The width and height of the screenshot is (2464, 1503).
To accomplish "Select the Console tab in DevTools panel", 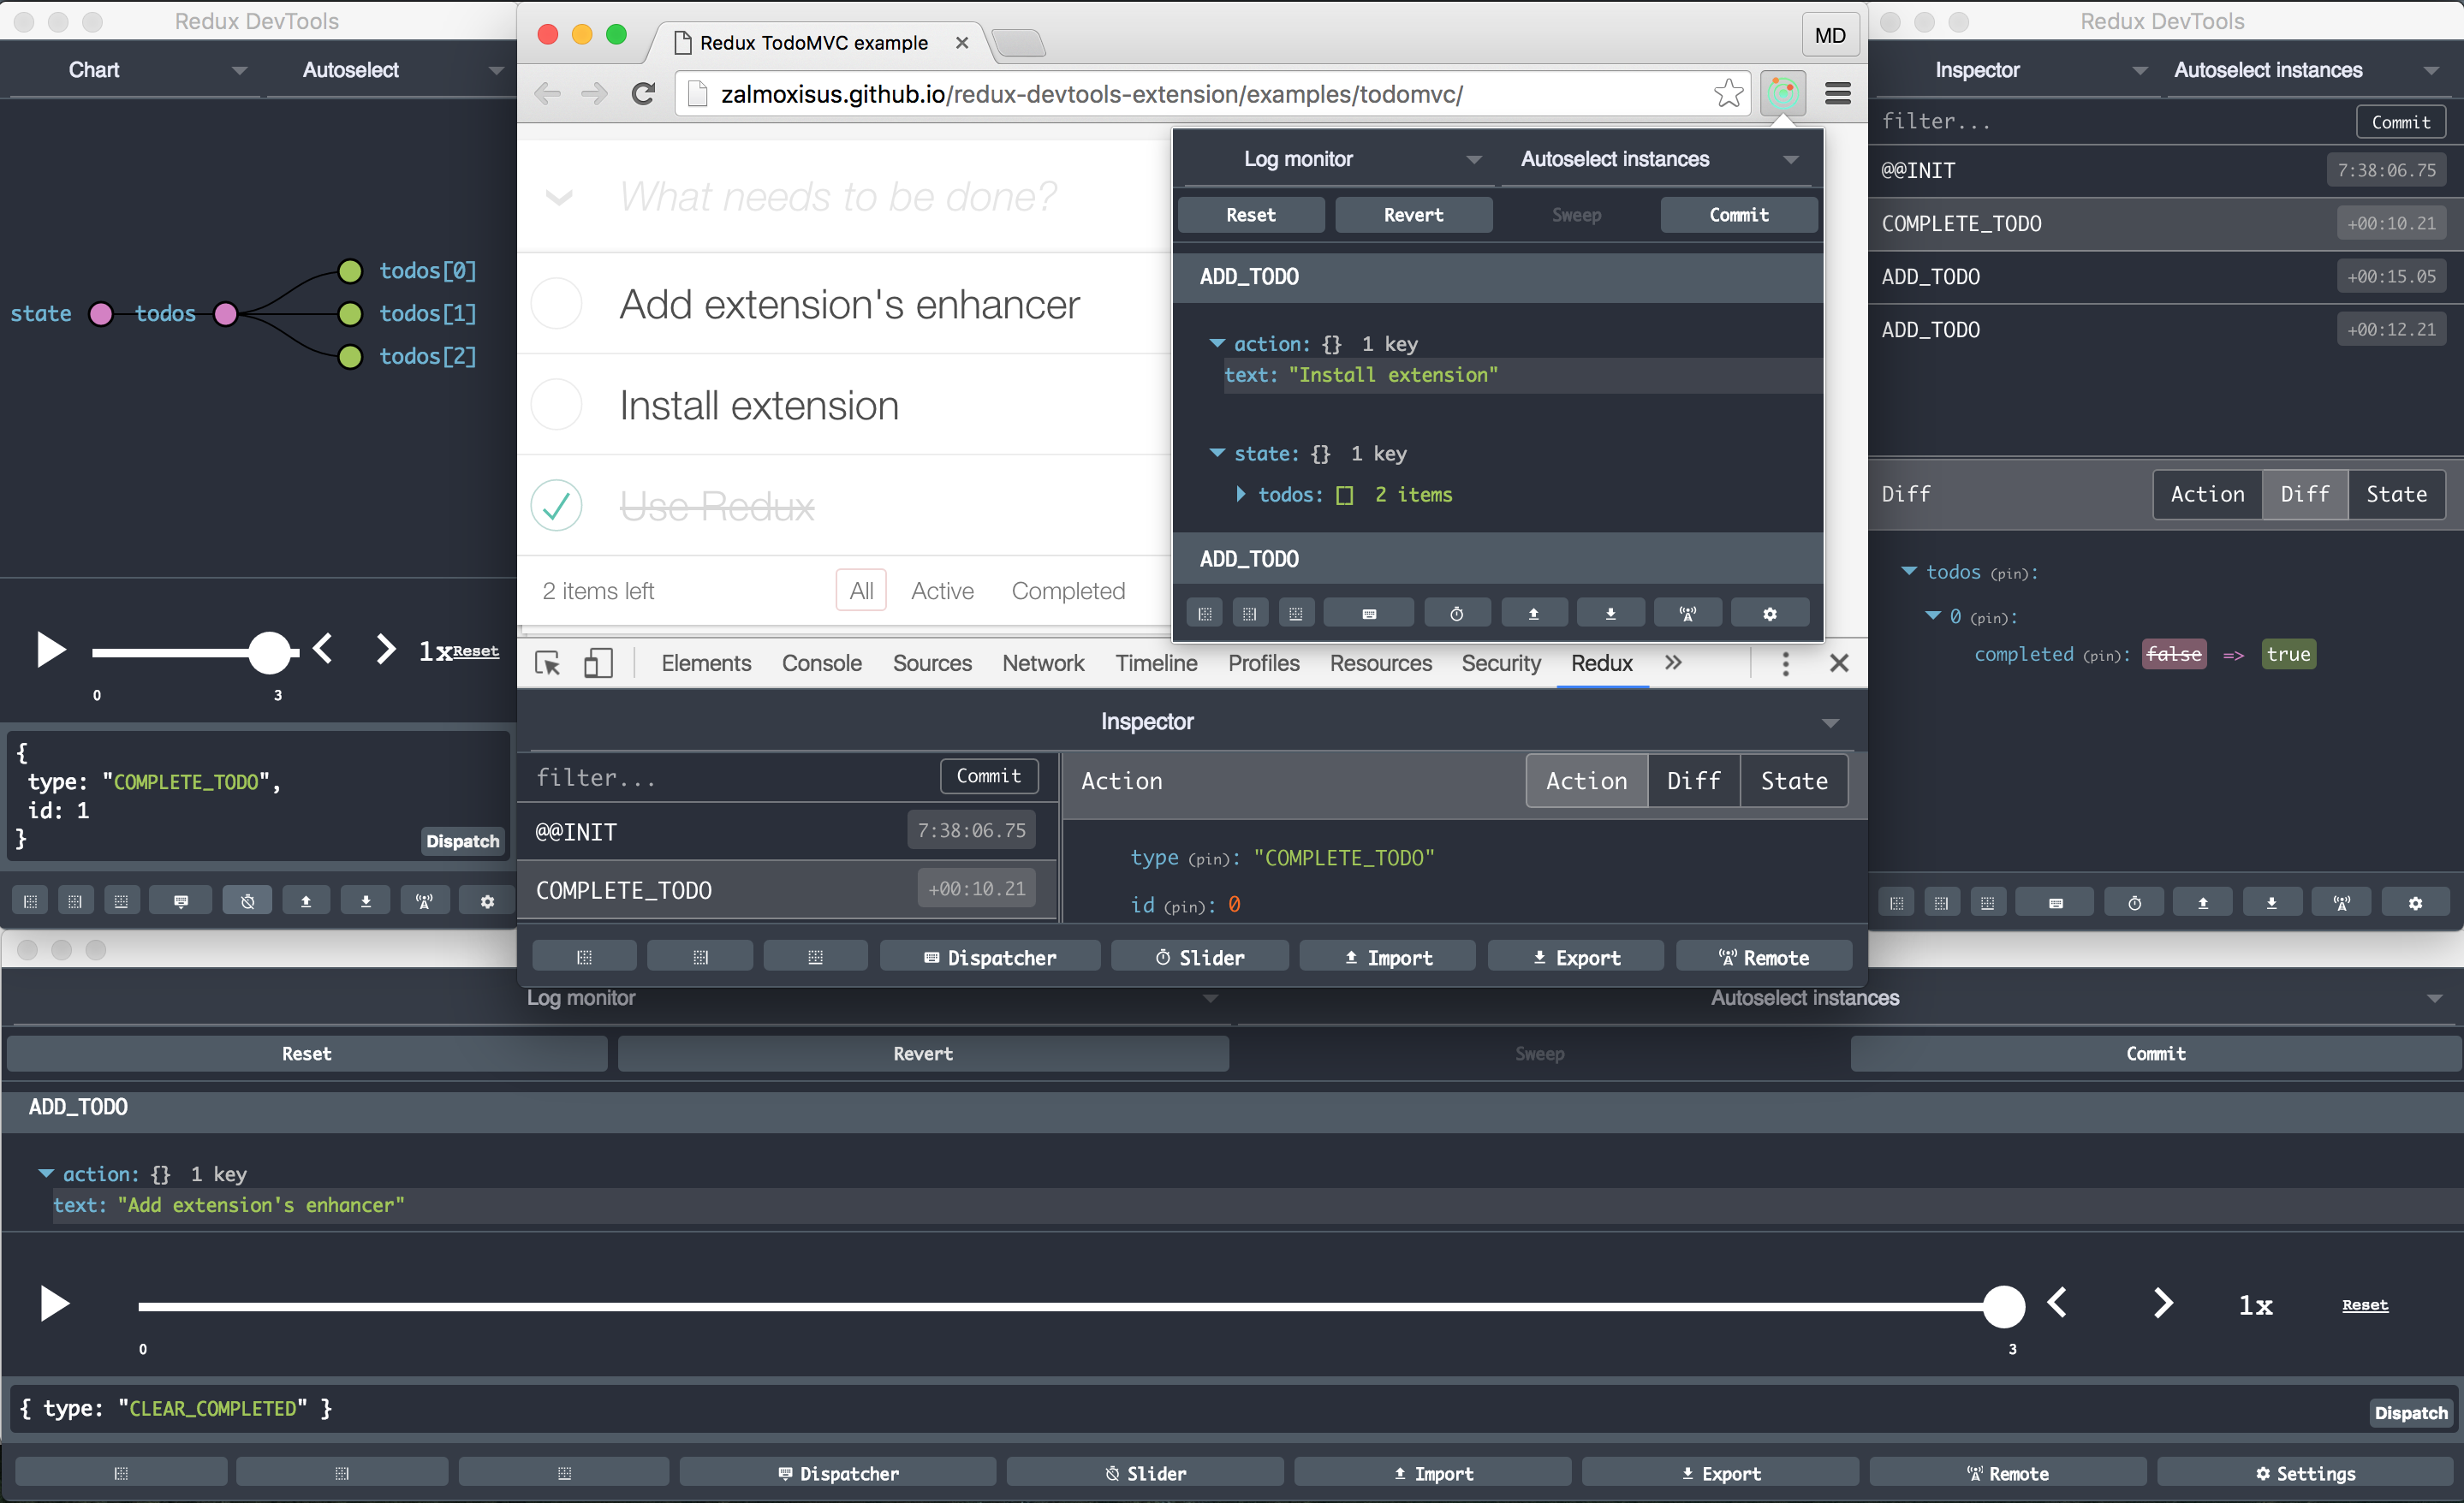I will pyautogui.click(x=822, y=663).
